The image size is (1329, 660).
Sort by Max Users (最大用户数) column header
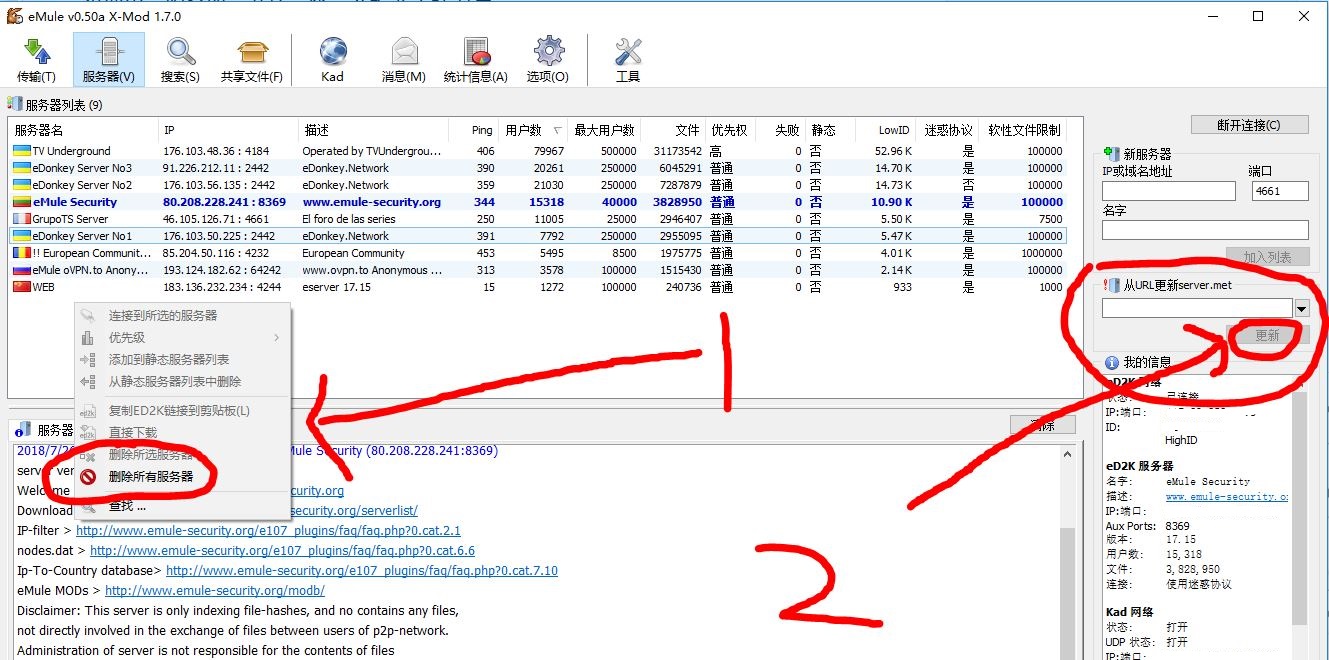pos(604,130)
